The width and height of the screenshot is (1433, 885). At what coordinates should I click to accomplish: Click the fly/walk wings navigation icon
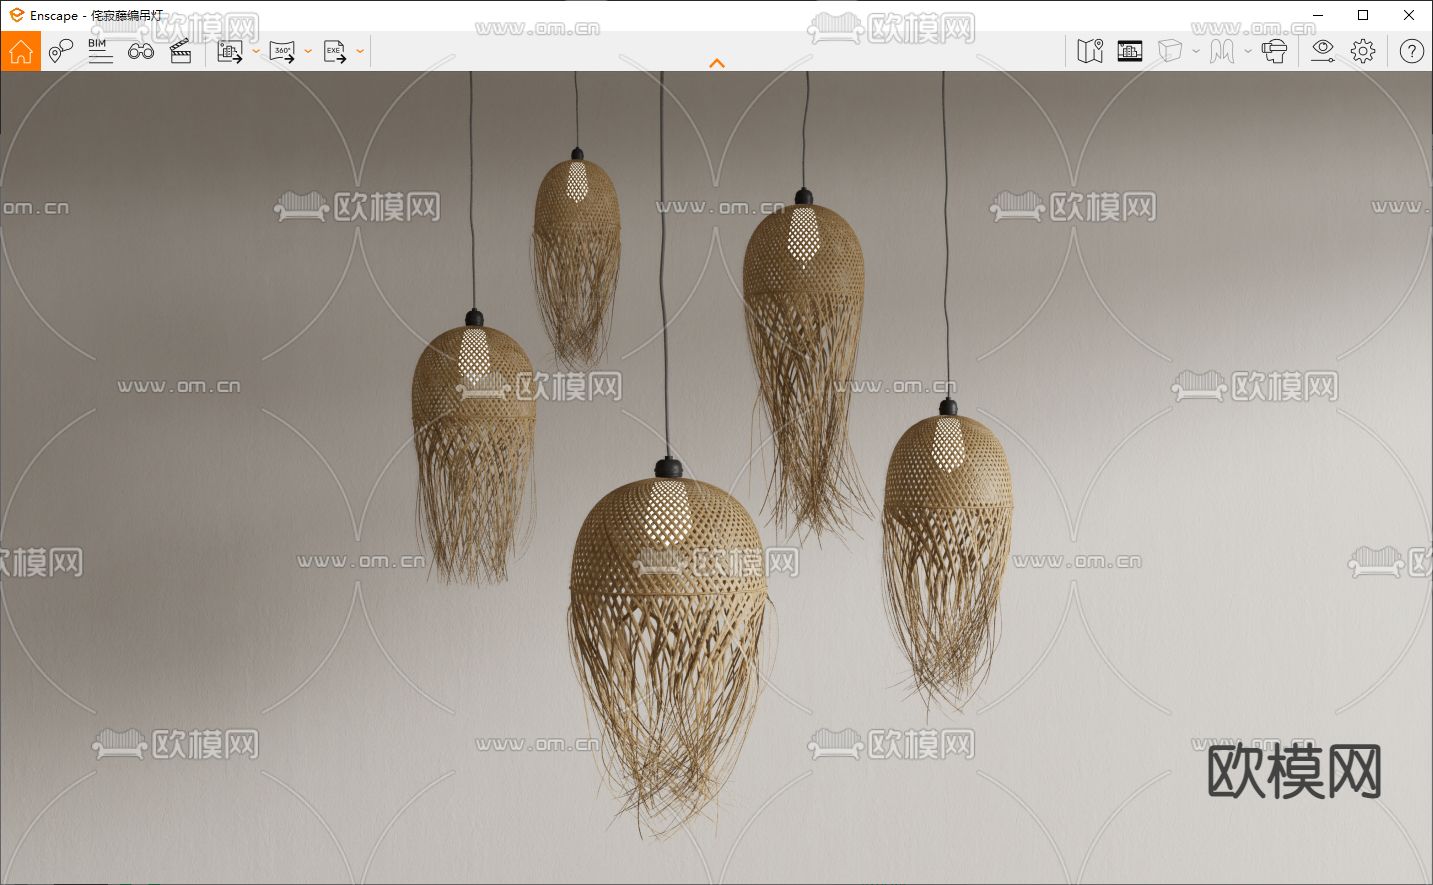pos(1221,51)
